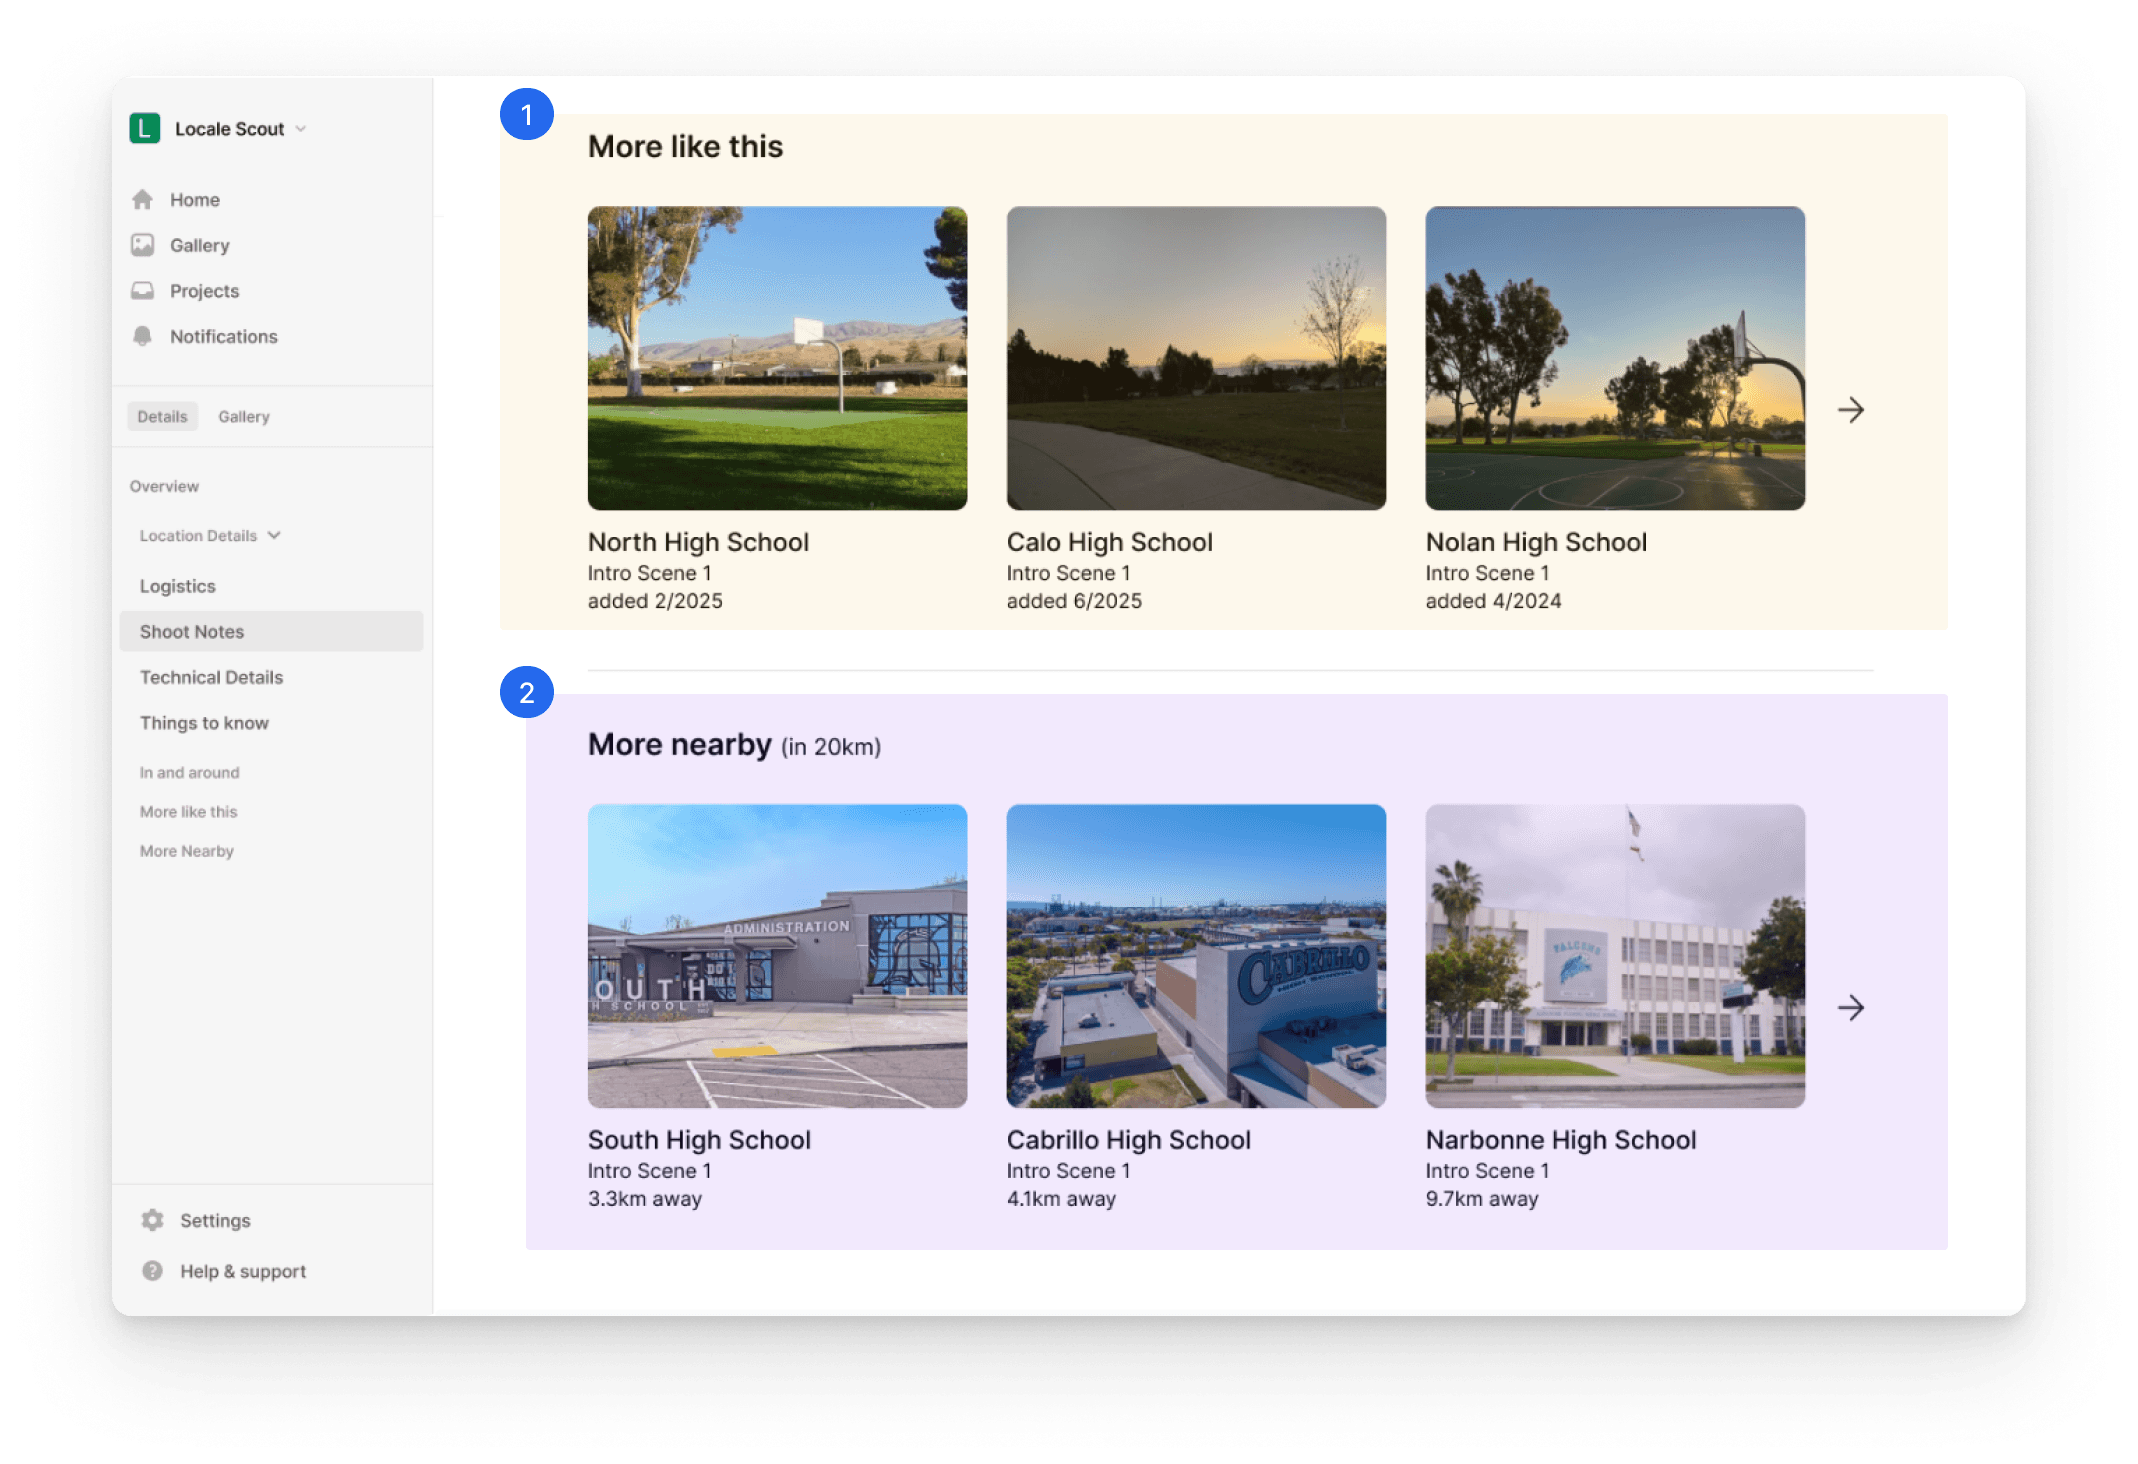Expand the Location Details chevron
This screenshot has width=2138, height=1464.
pos(275,536)
